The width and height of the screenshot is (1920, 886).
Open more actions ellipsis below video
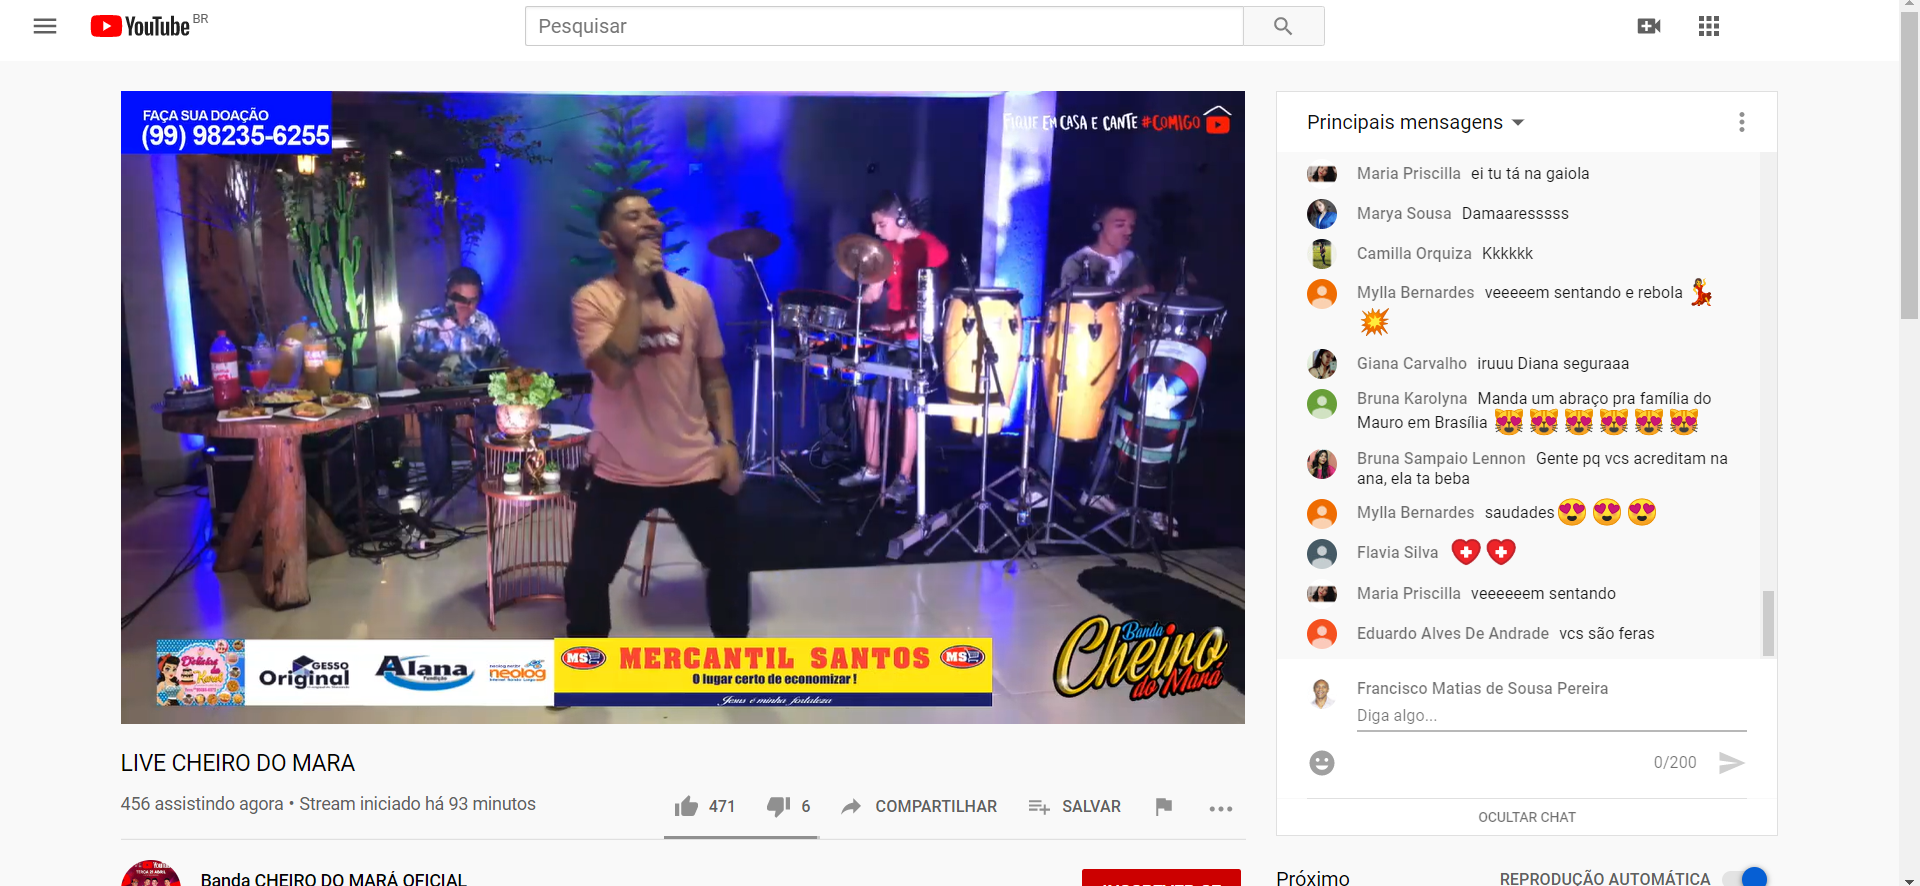(x=1221, y=808)
